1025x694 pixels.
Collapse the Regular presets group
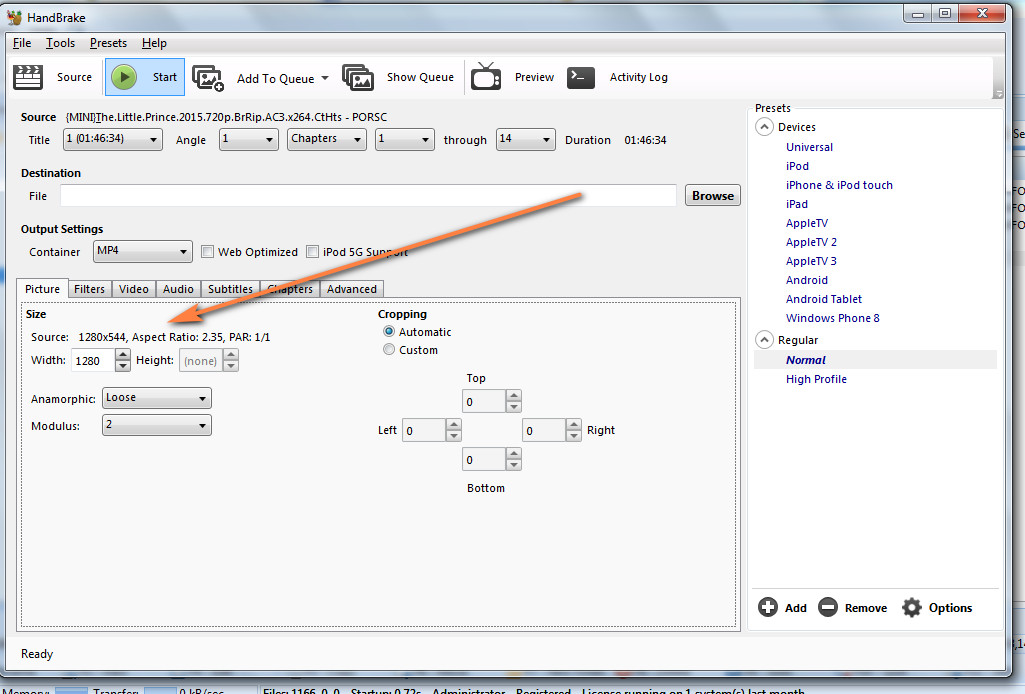764,340
